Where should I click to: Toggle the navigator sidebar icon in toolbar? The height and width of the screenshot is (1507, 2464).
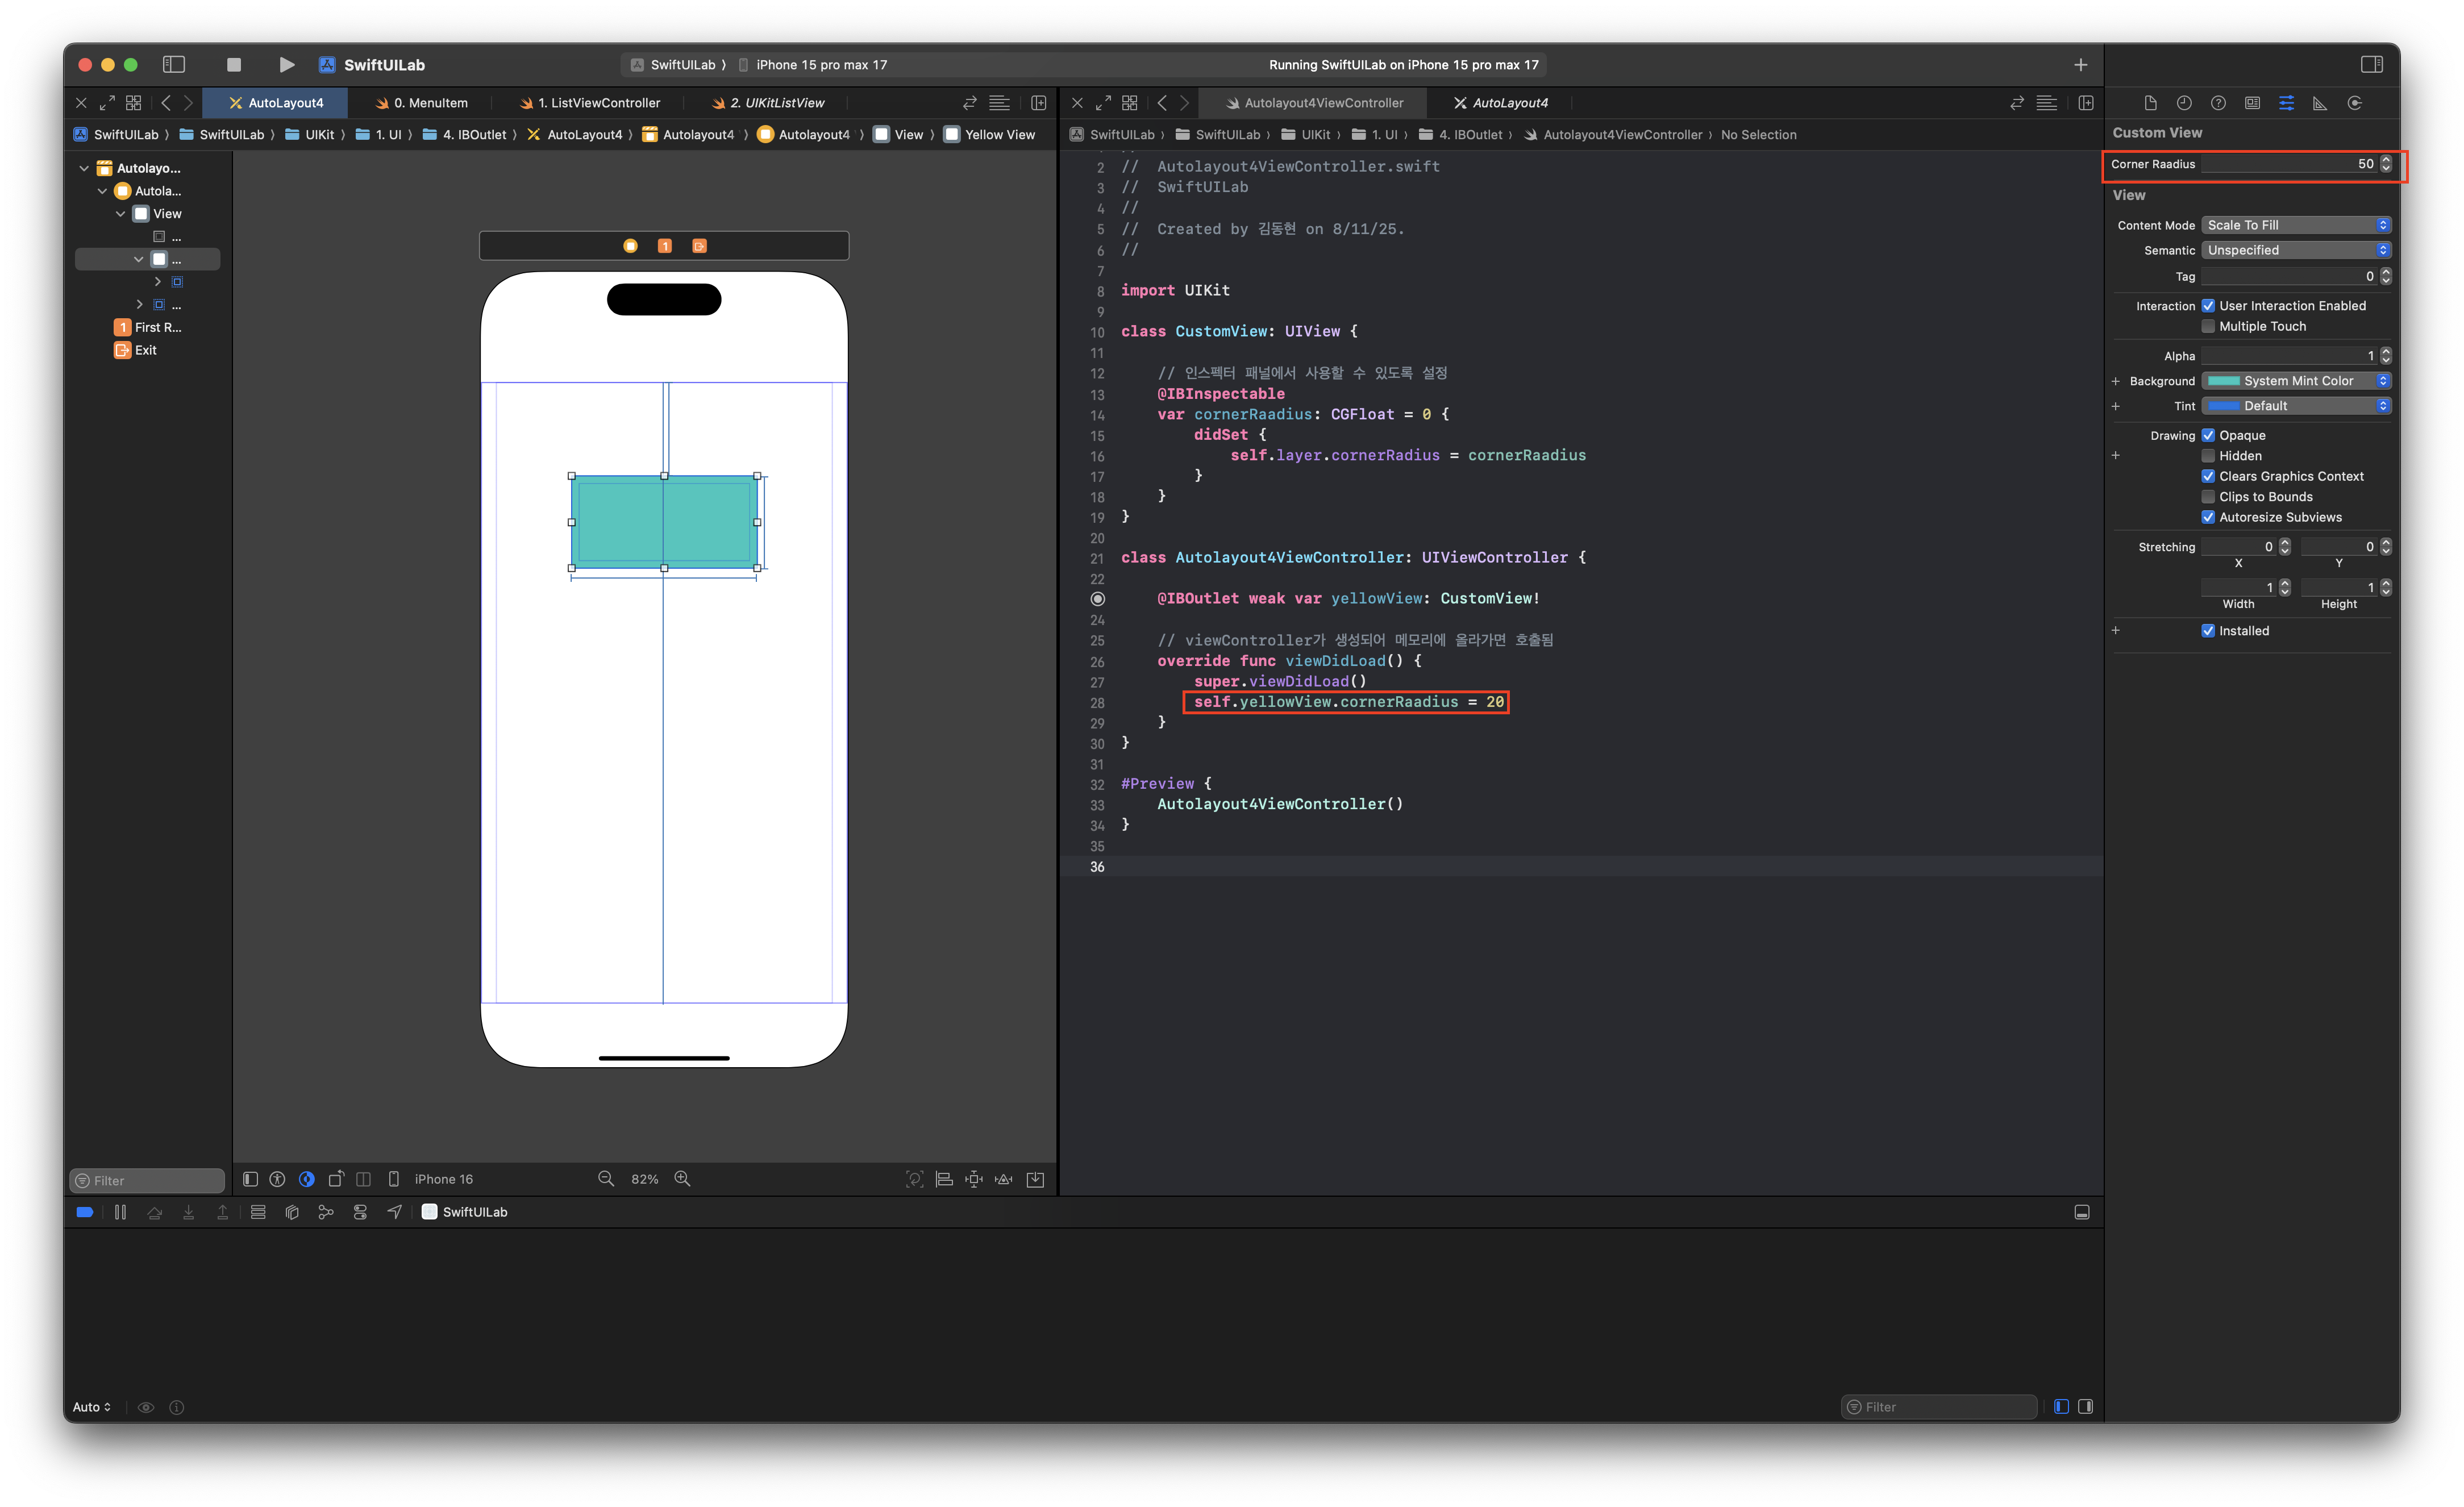[x=174, y=64]
